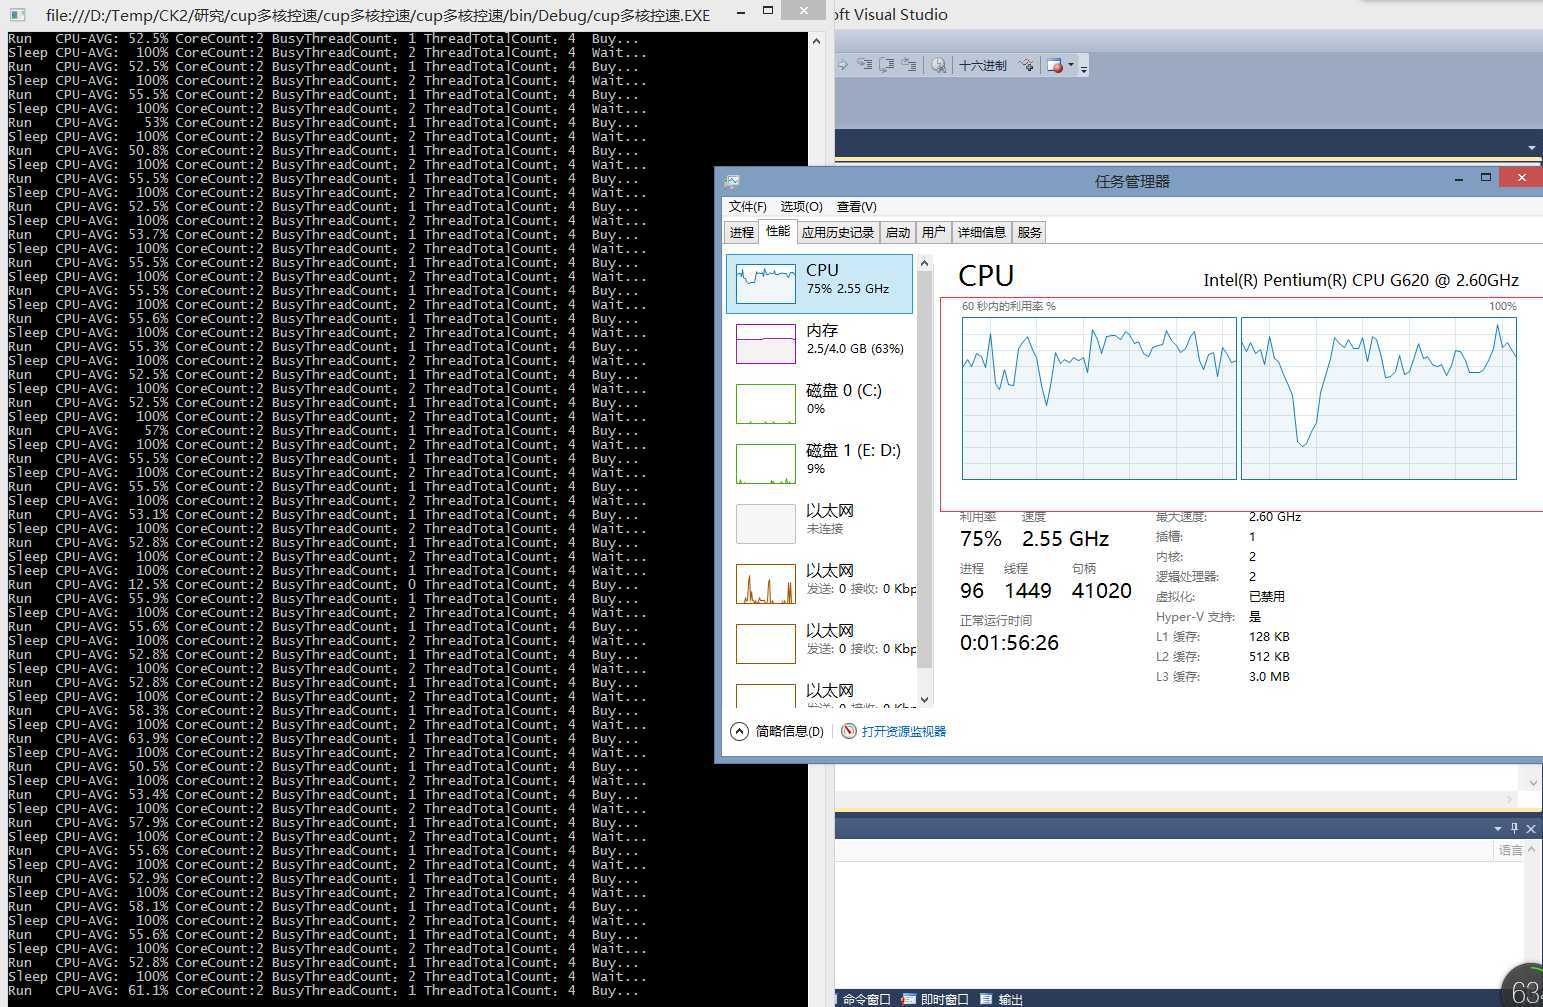1543x1007 pixels.
Task: Click the Show Next Statement arrow in Visual Studio toolbar
Action: point(844,65)
